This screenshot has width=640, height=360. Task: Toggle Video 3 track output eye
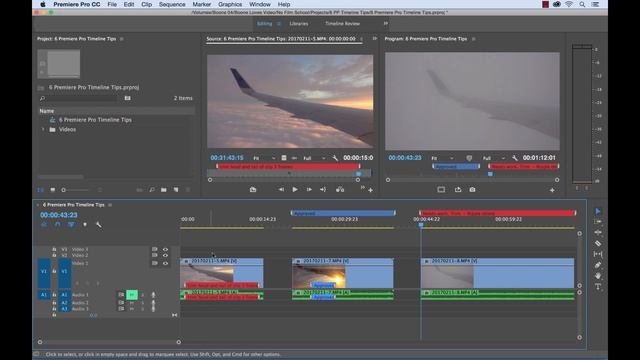[x=165, y=249]
